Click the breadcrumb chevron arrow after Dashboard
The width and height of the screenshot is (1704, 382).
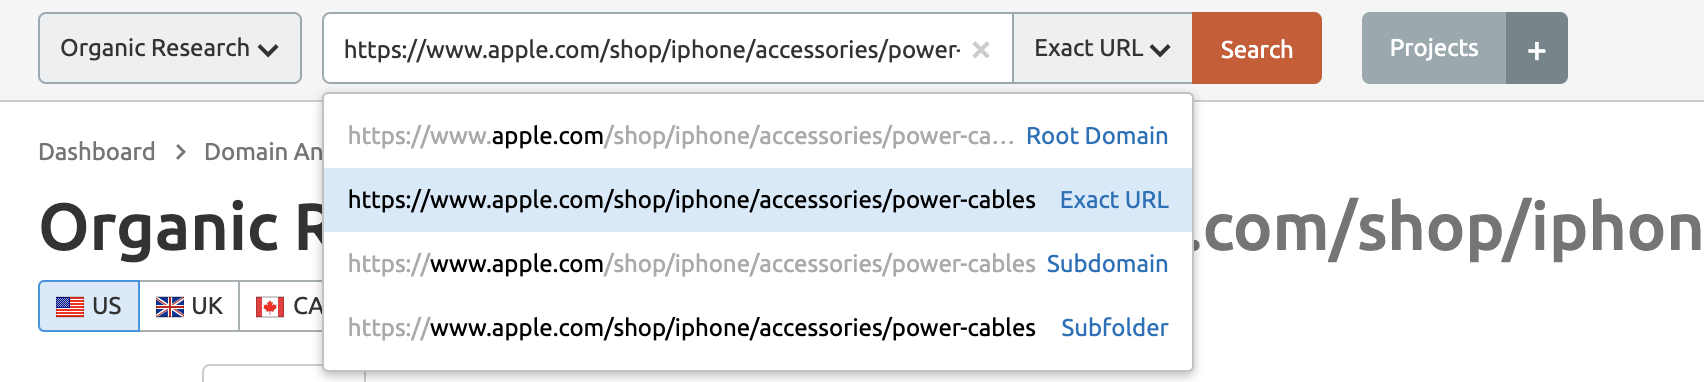(180, 152)
